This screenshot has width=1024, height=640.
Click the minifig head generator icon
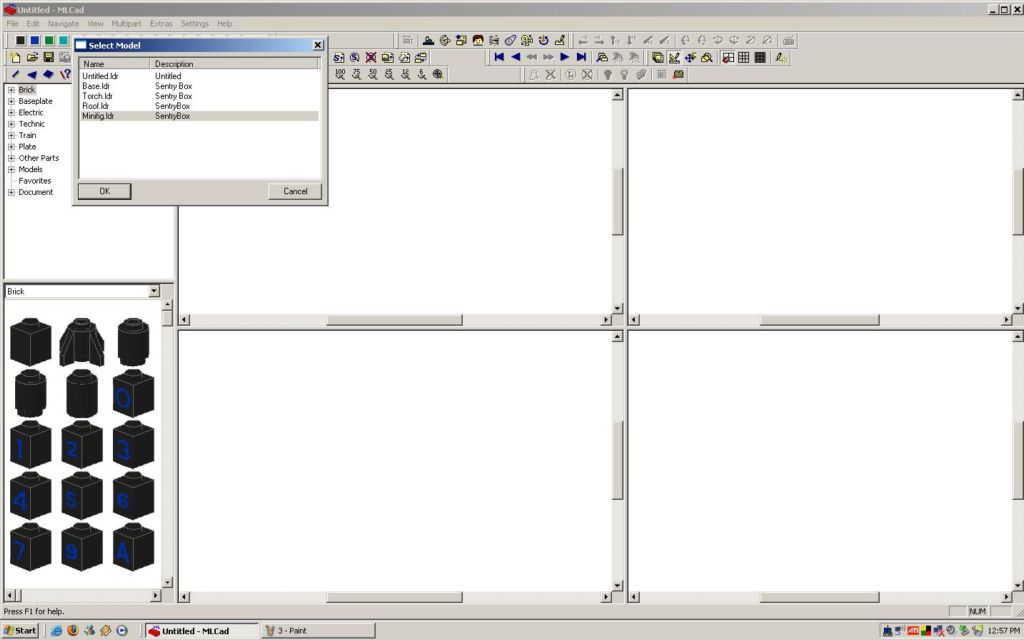coord(478,41)
